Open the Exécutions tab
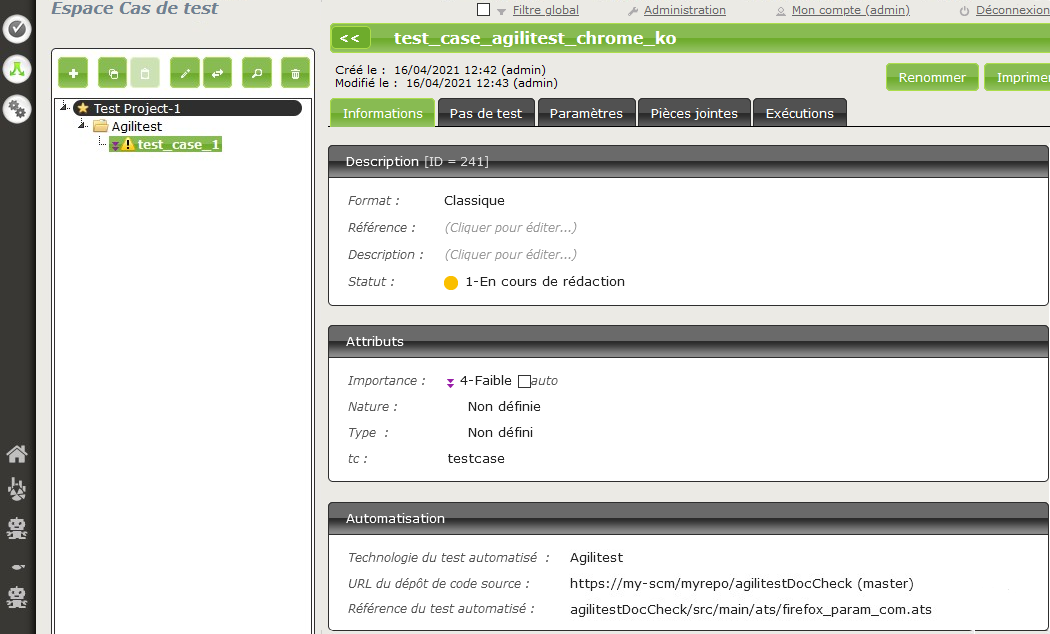 (x=799, y=113)
